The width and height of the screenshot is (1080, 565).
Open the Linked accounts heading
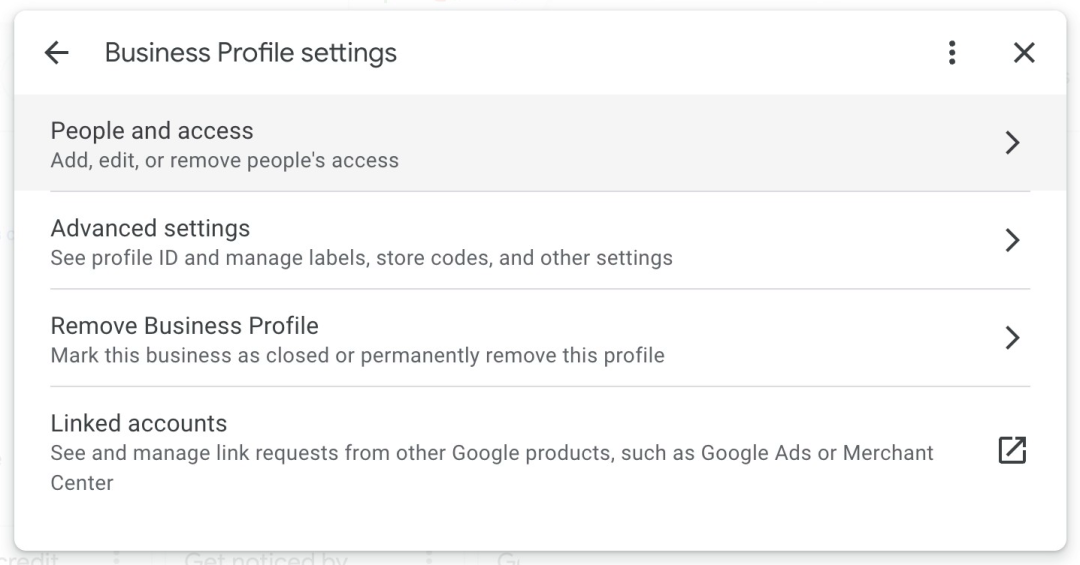[x=139, y=423]
